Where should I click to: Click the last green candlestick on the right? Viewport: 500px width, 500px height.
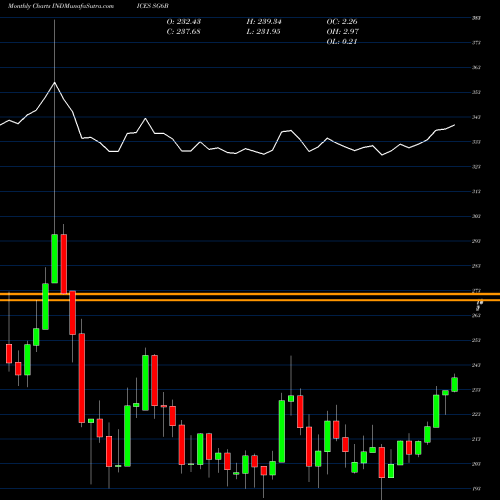[454, 384]
